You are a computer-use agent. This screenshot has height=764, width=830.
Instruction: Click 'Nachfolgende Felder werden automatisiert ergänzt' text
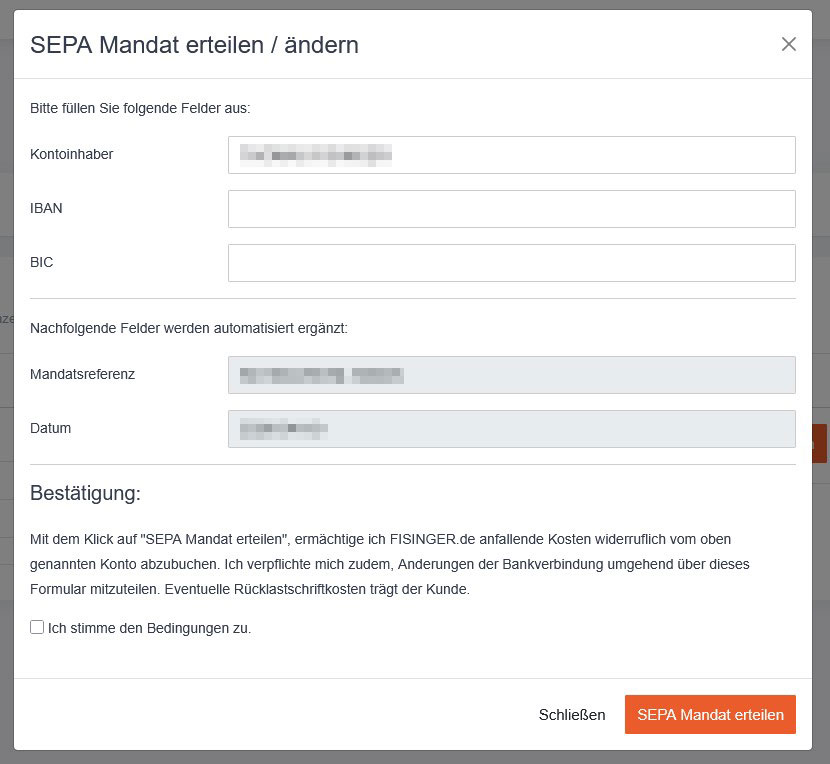point(188,328)
